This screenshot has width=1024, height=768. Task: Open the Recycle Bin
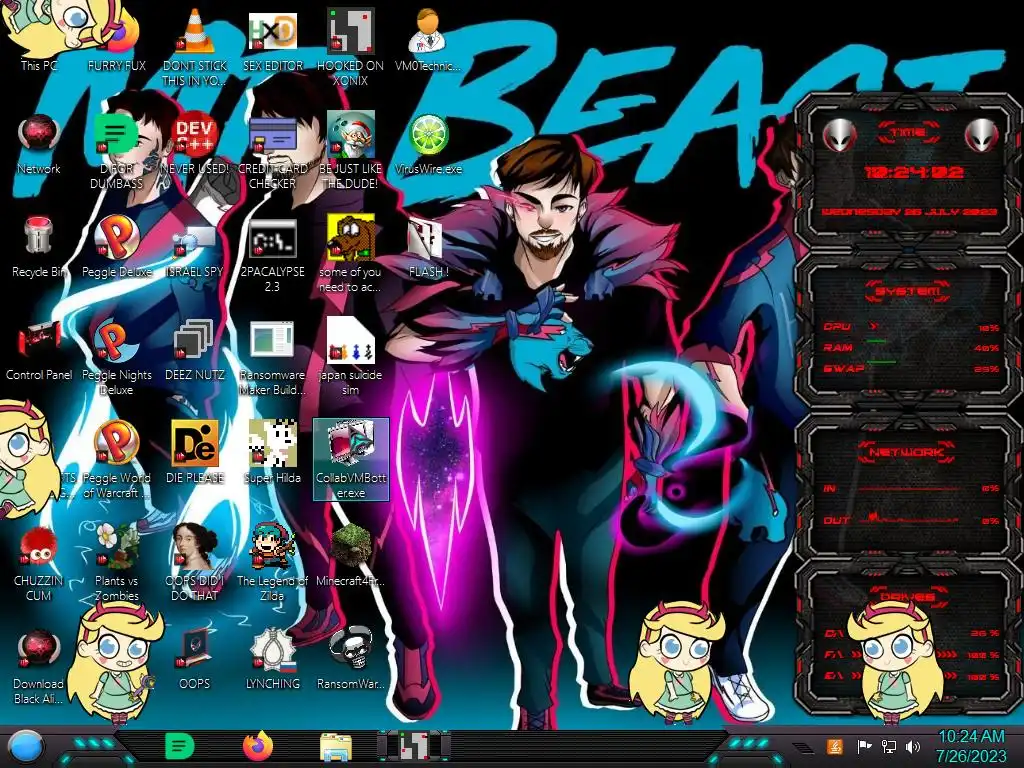point(39,247)
